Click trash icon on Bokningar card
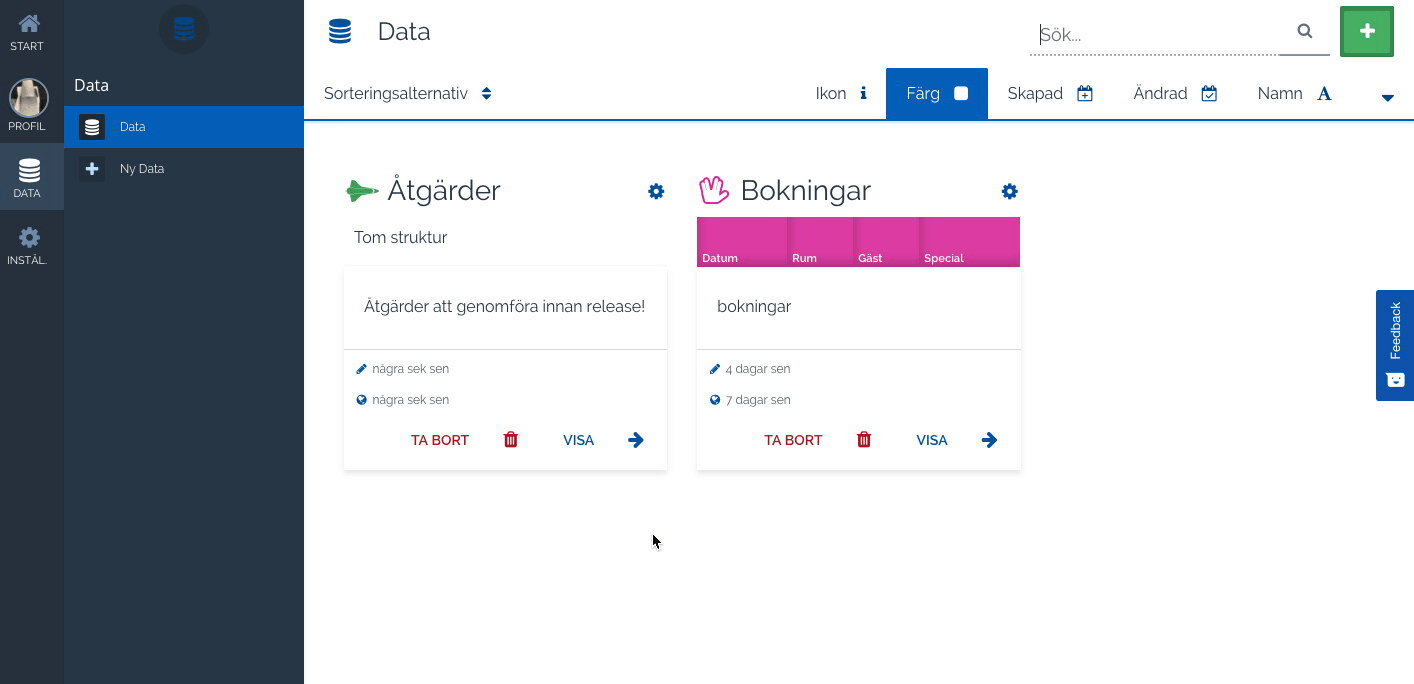The image size is (1414, 684). click(x=864, y=440)
